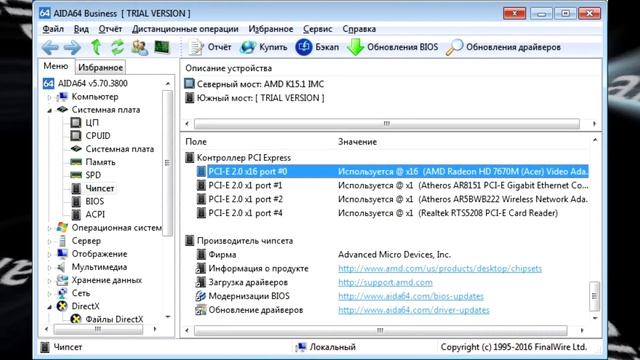Collapse the DirectX tree node

click(49, 307)
